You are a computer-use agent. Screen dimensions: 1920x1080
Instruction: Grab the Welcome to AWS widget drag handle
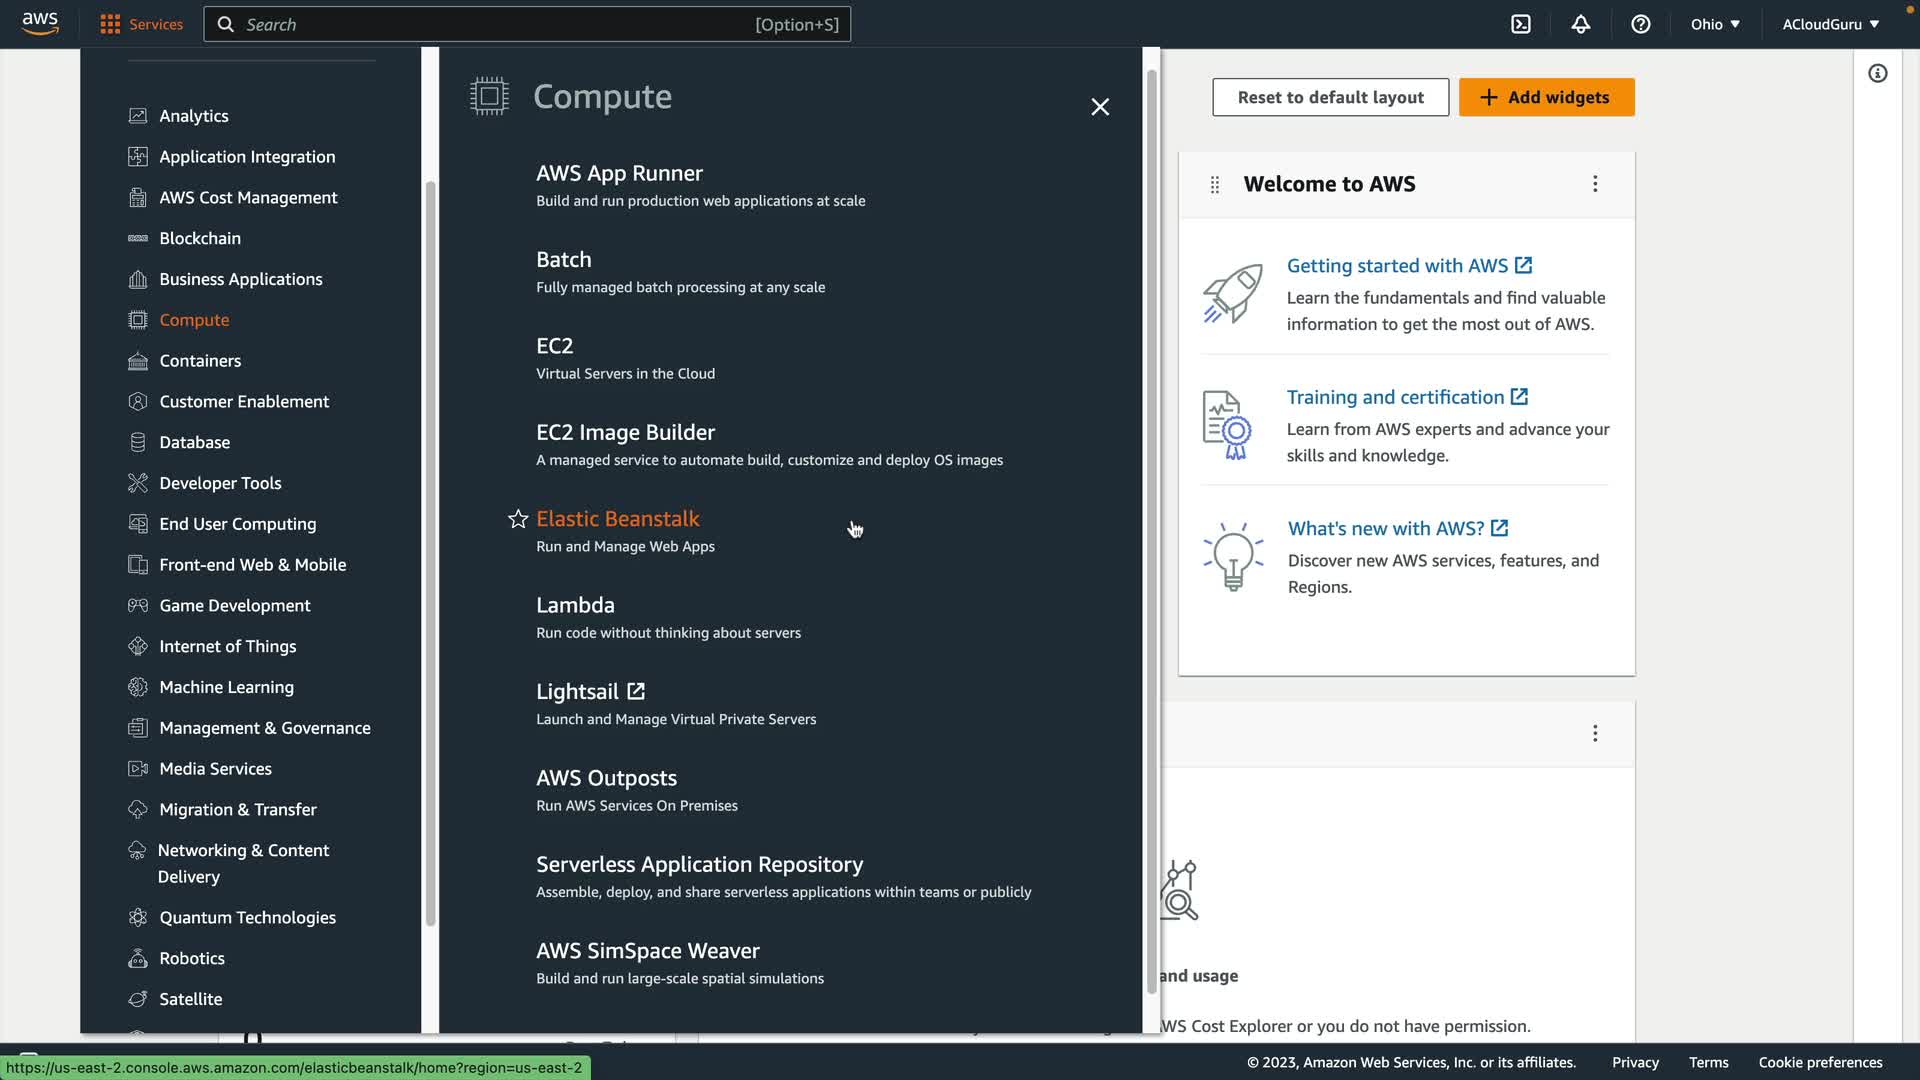[1214, 184]
